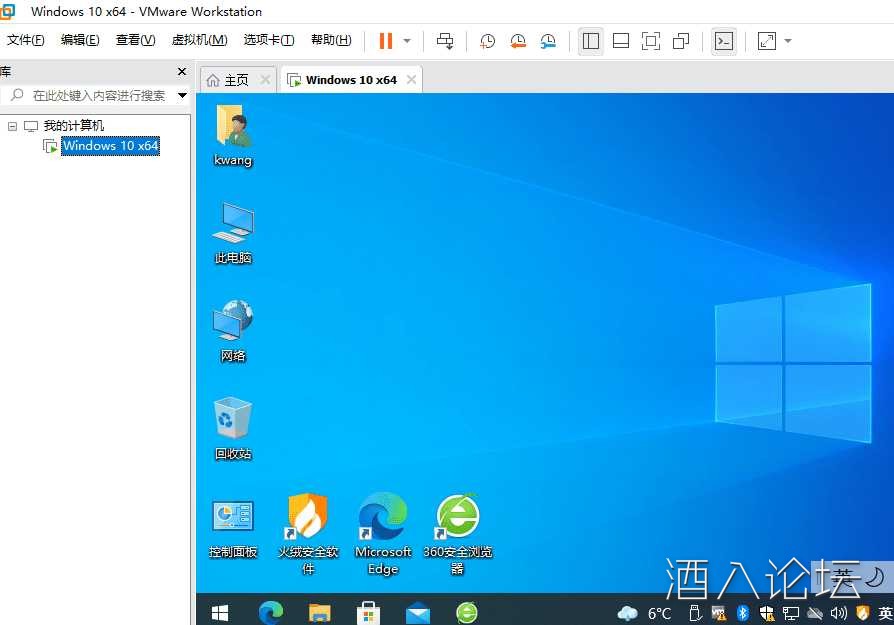Image resolution: width=894 pixels, height=625 pixels.
Task: Toggle the console view button
Action: [724, 41]
